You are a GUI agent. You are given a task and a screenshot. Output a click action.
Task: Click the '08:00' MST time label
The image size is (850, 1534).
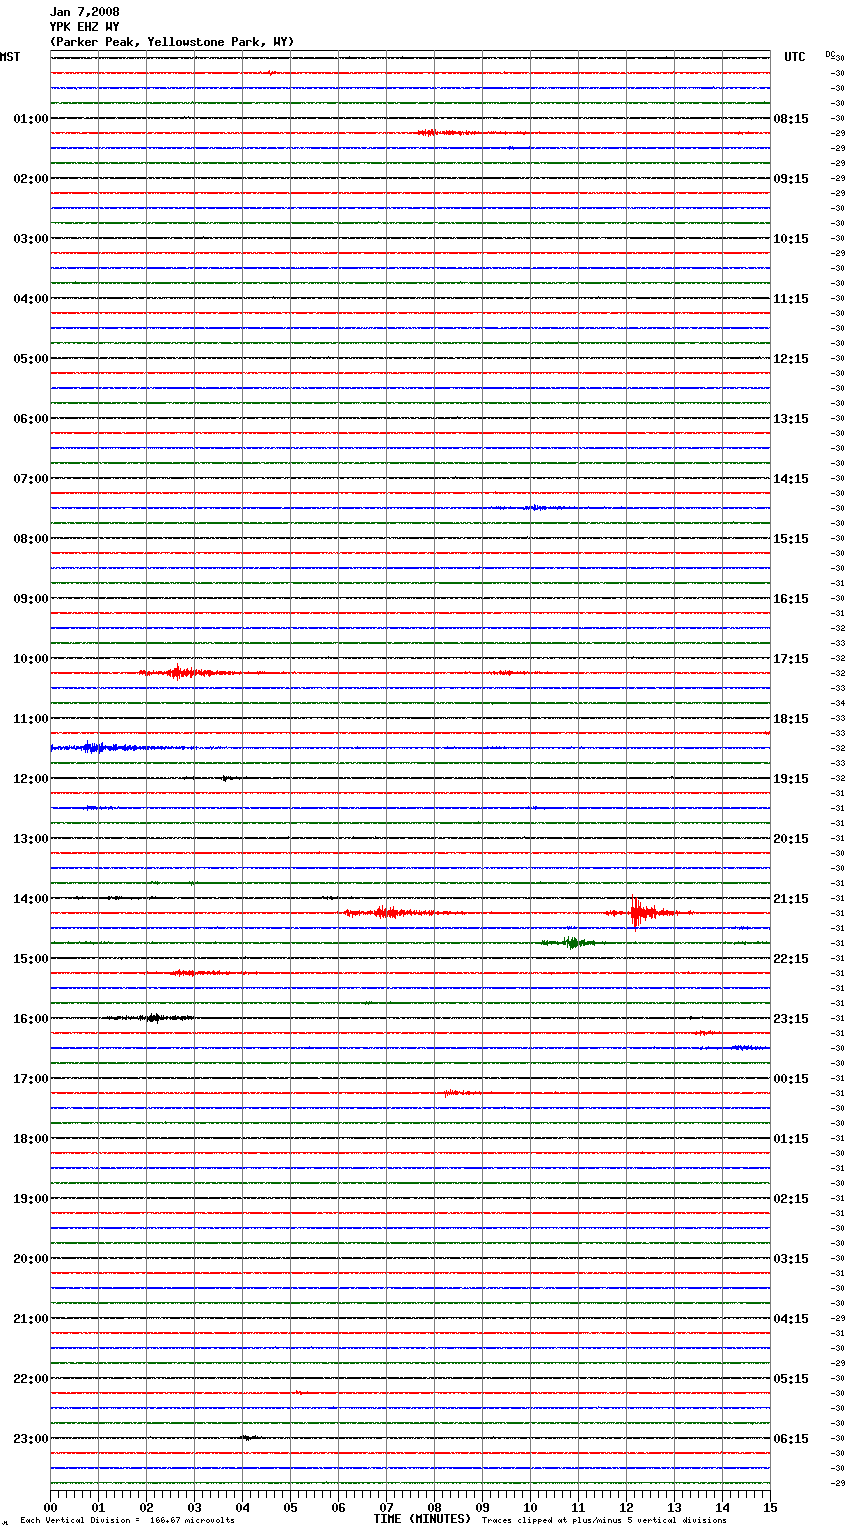tap(31, 539)
